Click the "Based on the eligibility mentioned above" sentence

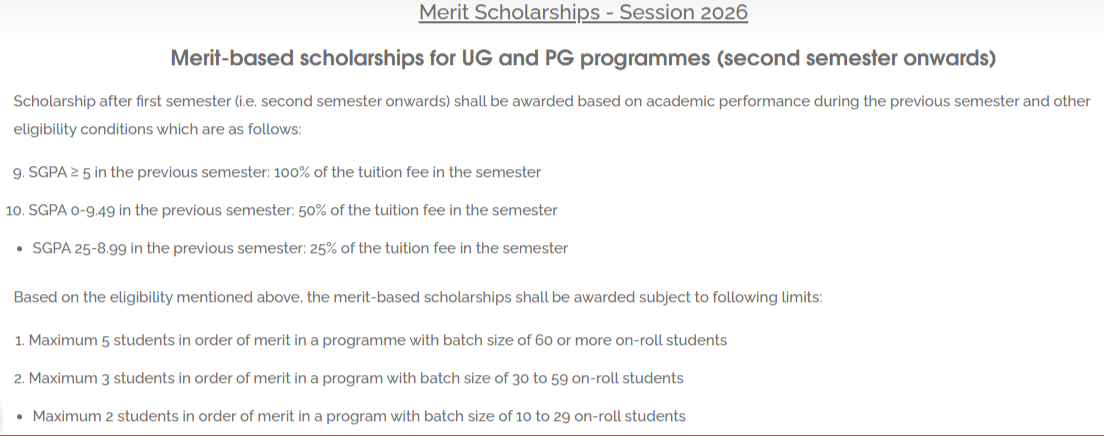pyautogui.click(x=418, y=298)
